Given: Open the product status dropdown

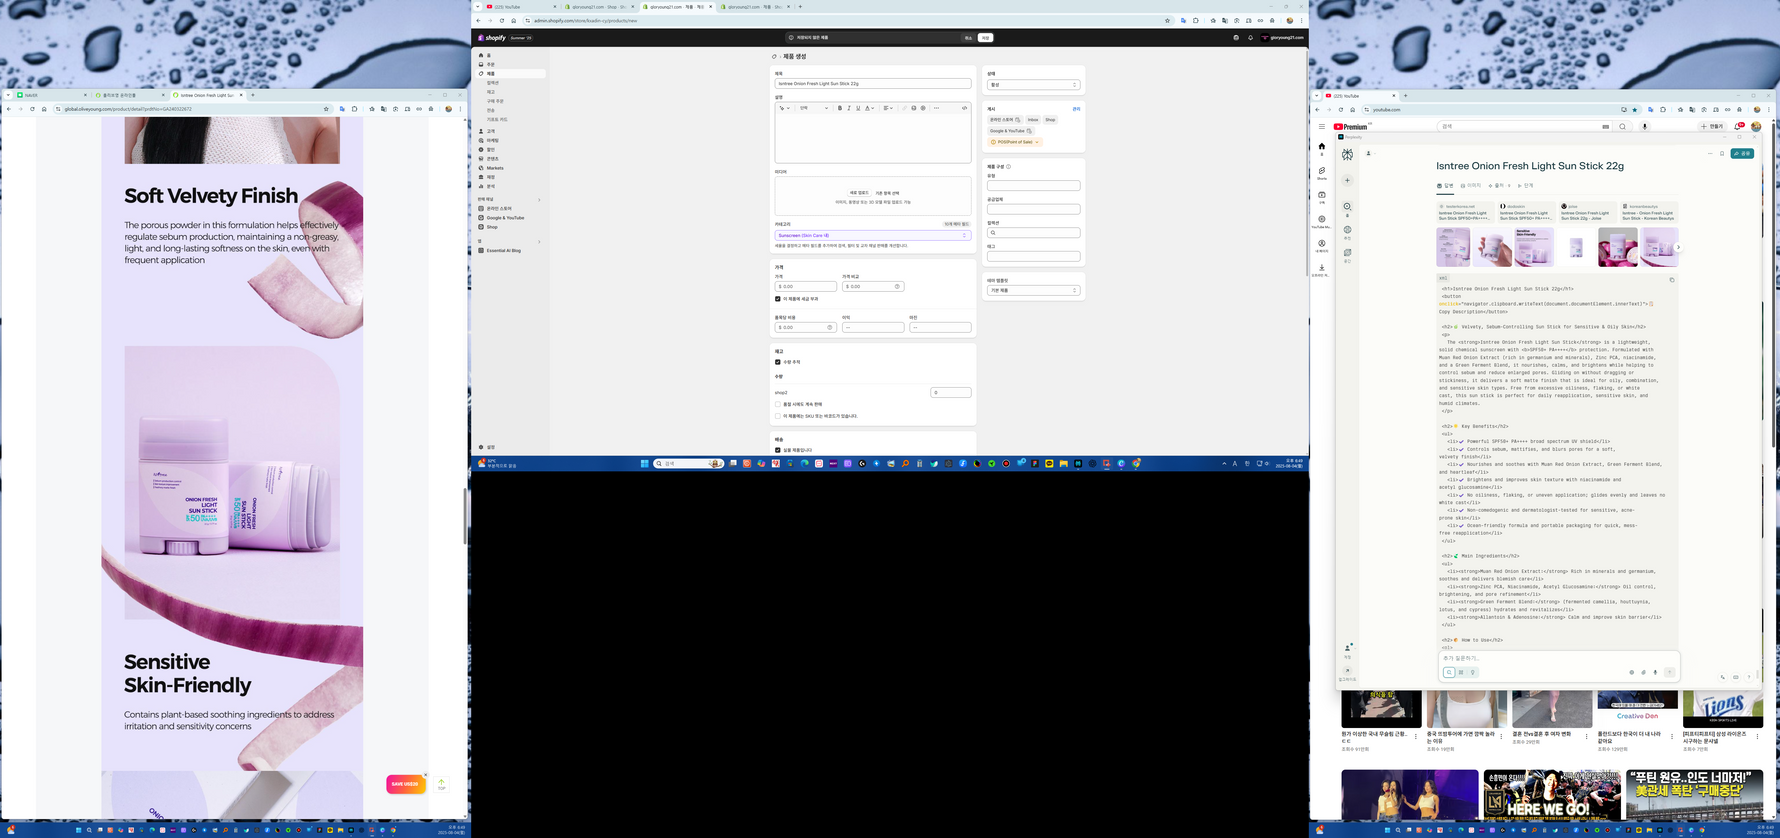Looking at the screenshot, I should tap(1033, 85).
